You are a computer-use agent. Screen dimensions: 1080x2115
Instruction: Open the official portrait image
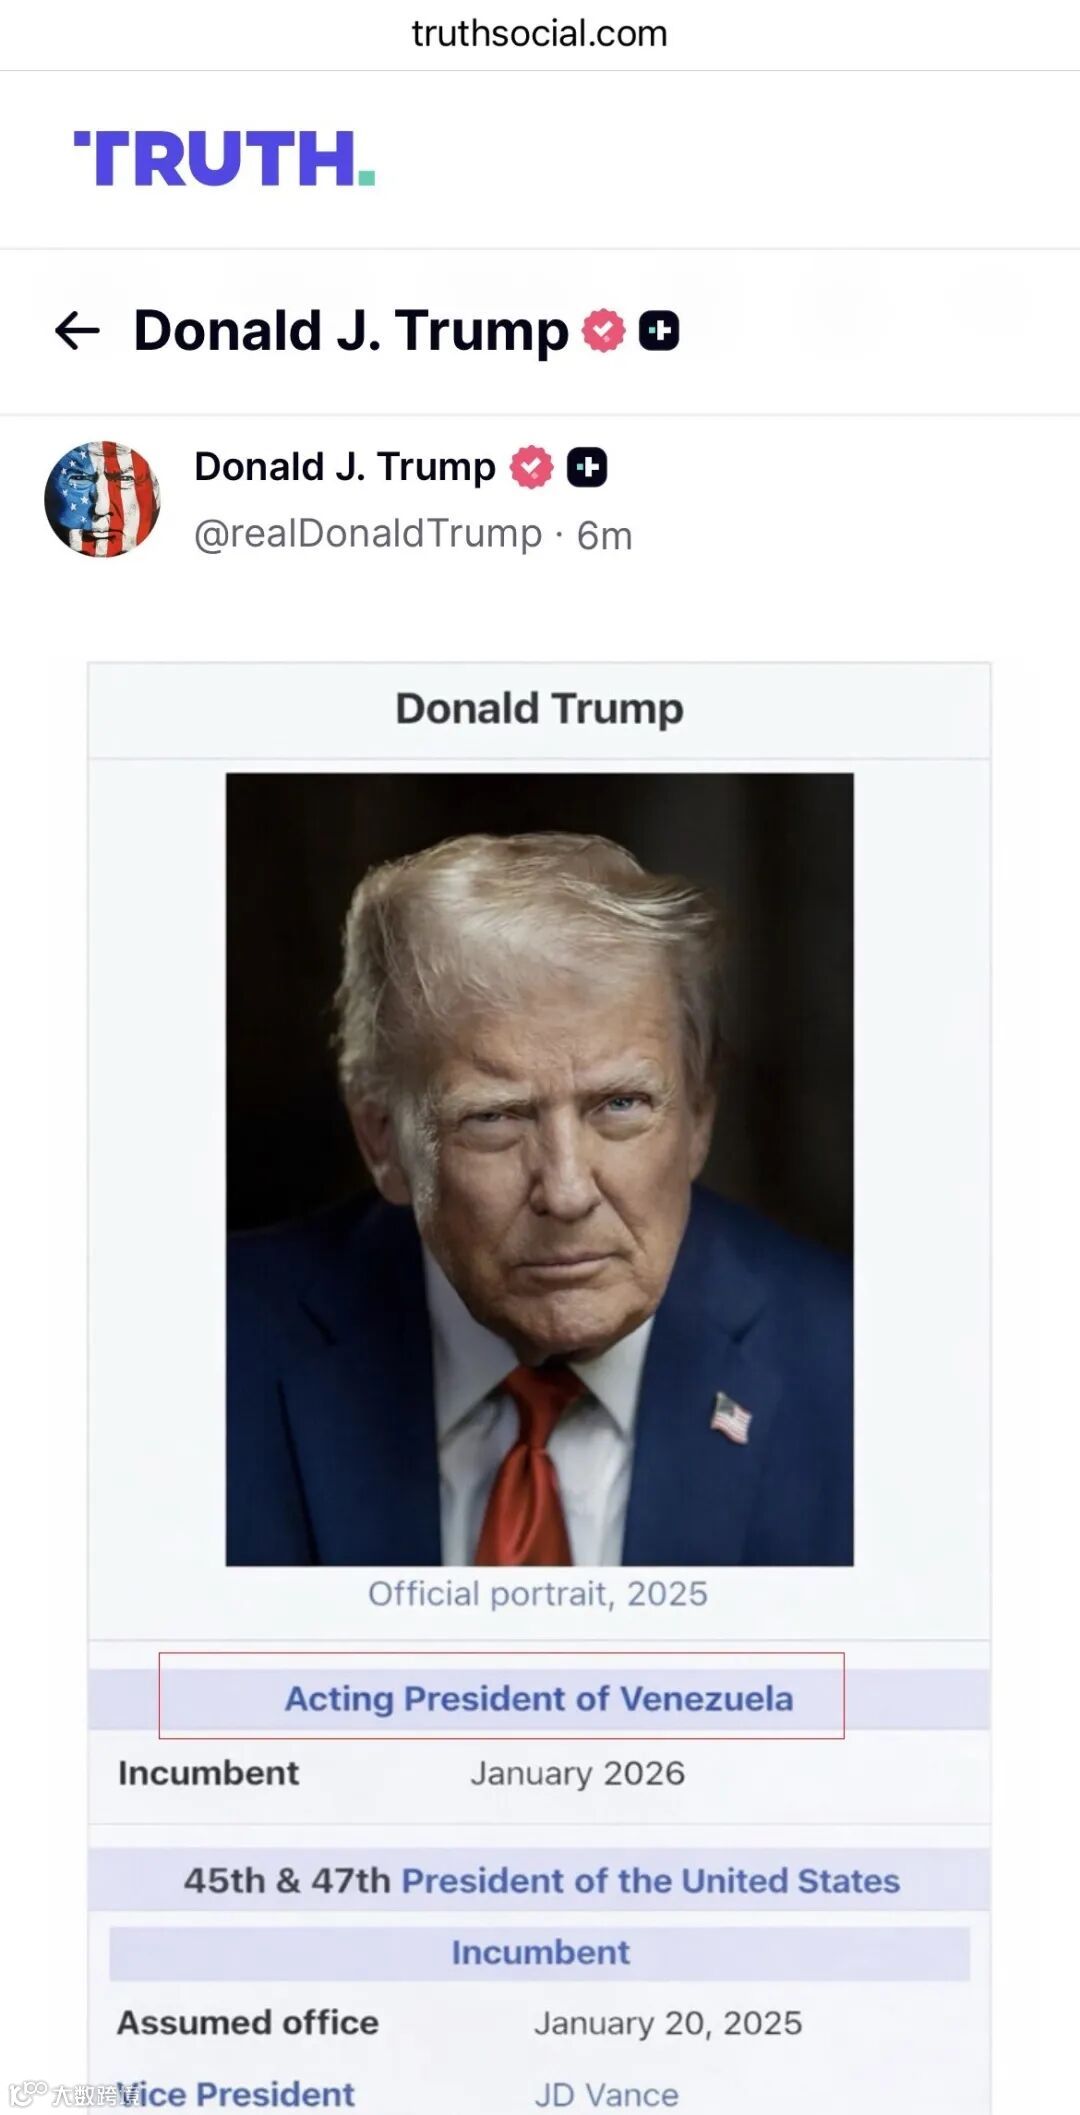(540, 1169)
